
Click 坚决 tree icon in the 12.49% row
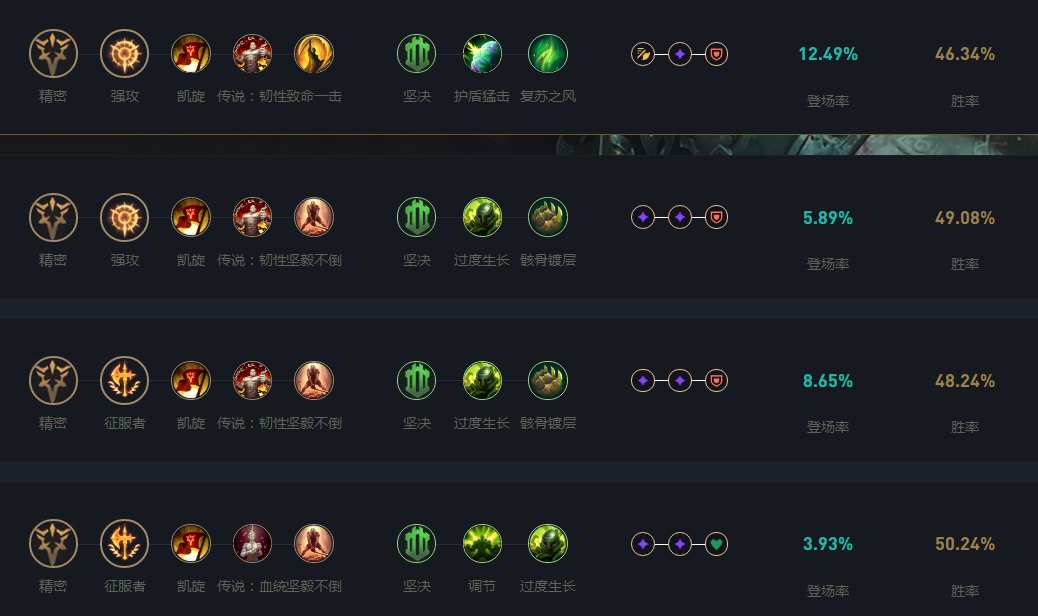(x=417, y=54)
